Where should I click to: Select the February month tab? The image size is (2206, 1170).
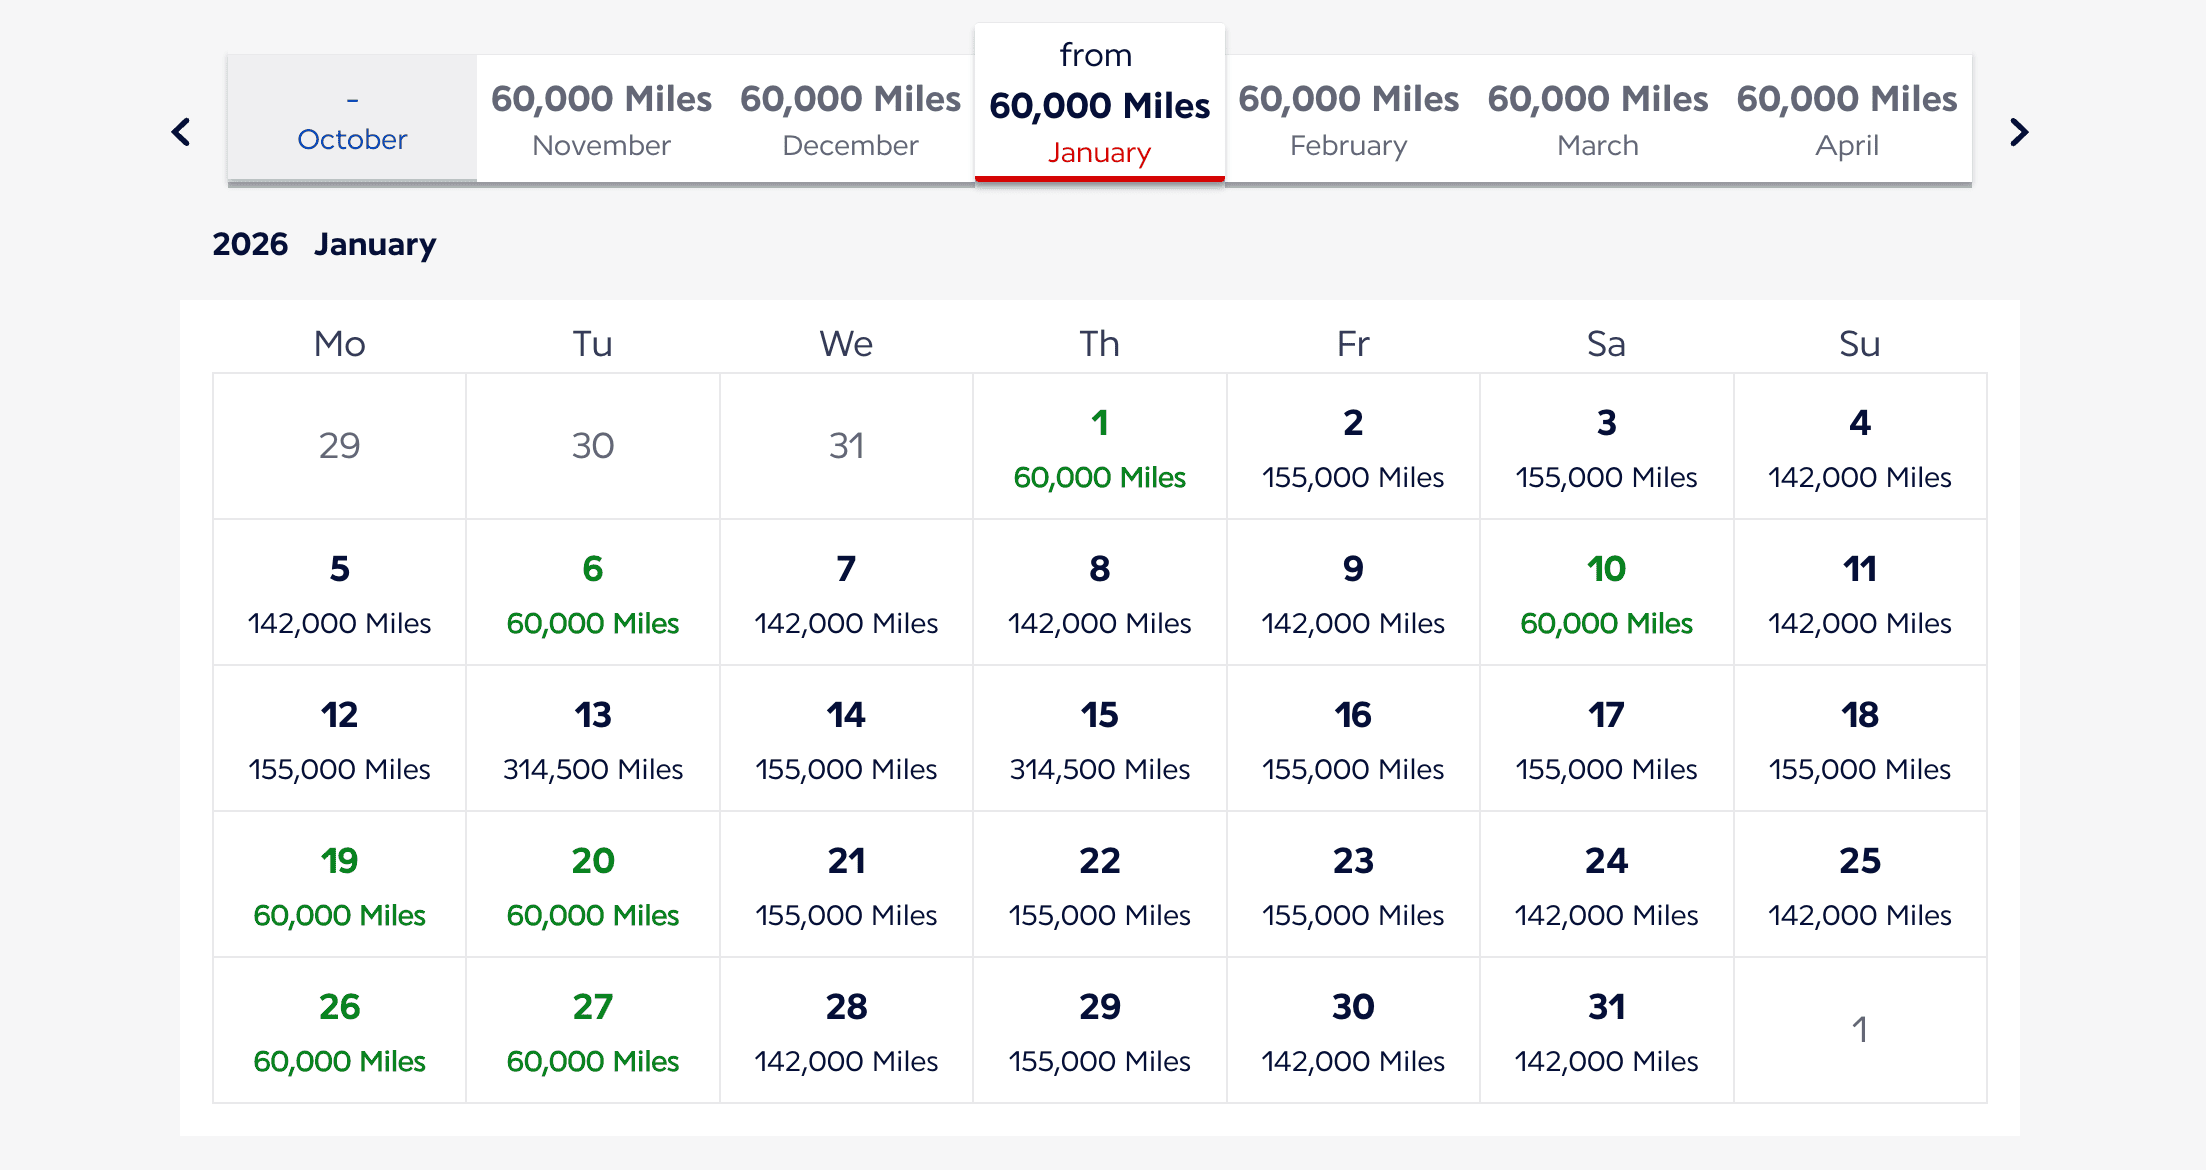tap(1348, 118)
